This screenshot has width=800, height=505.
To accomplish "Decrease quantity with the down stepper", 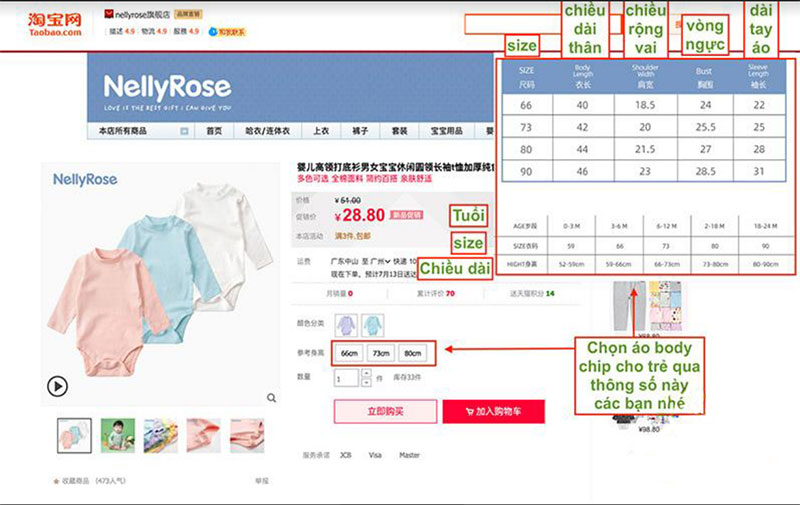I will click(366, 383).
